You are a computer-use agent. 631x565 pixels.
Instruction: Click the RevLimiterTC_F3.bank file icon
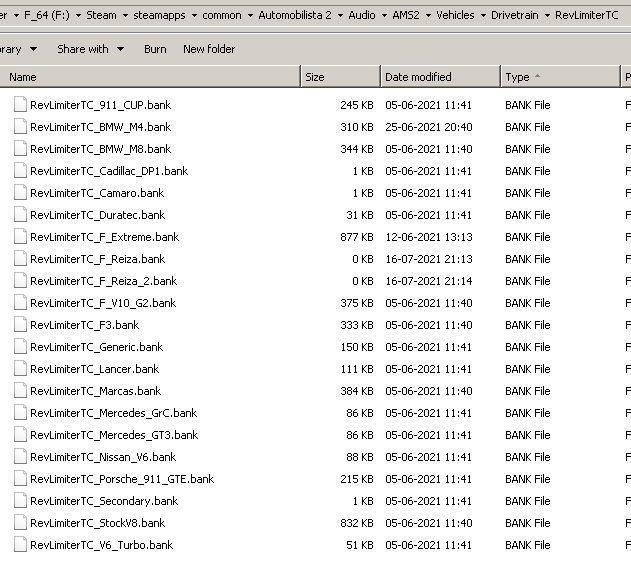click(x=20, y=325)
